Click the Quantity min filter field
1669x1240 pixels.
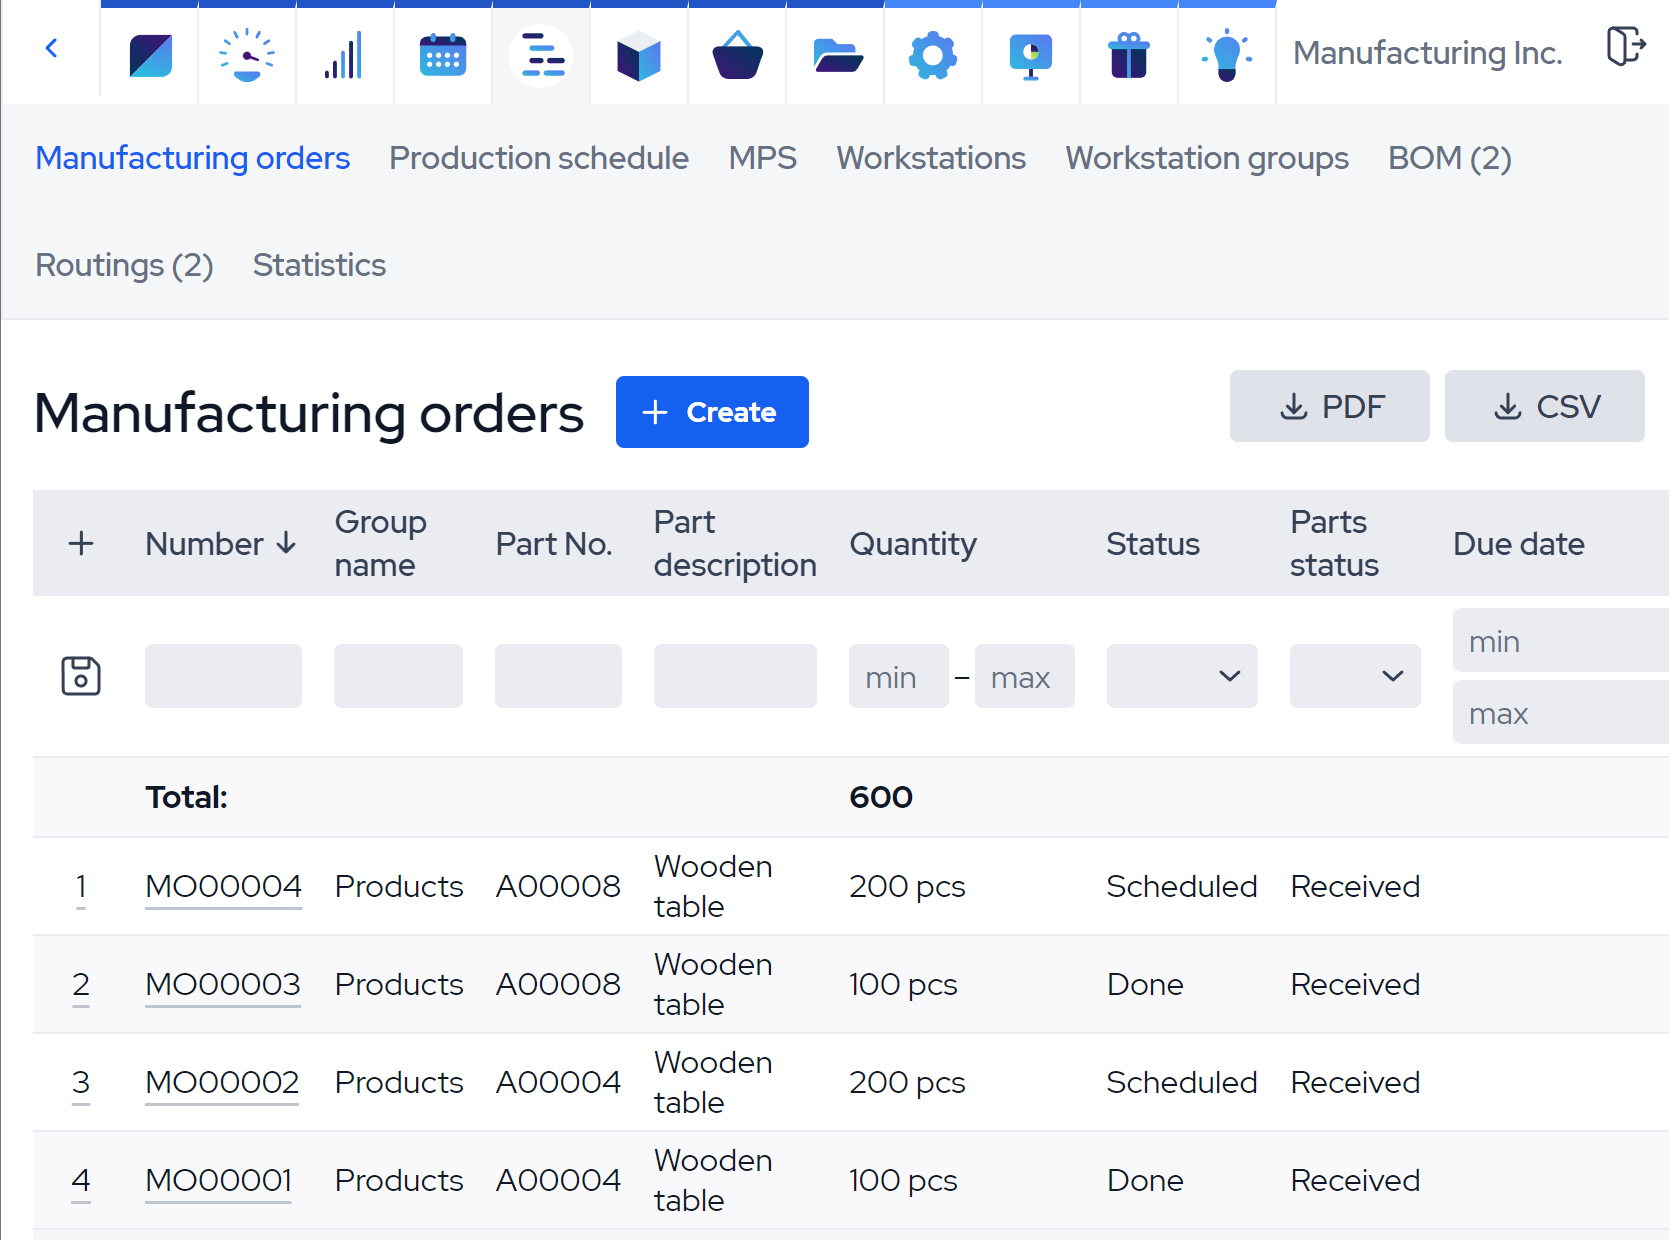[898, 676]
